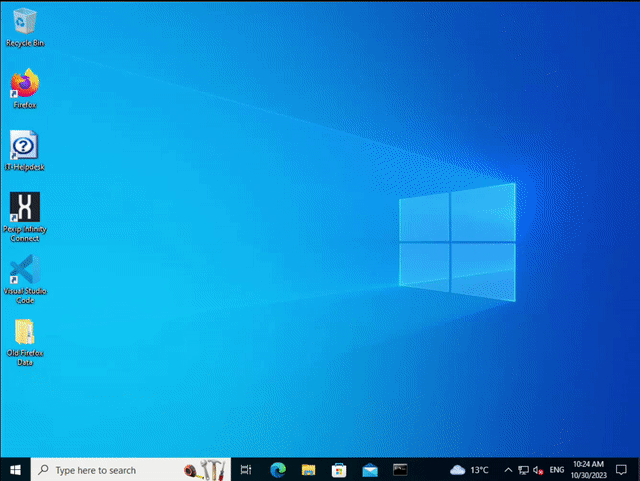Image resolution: width=640 pixels, height=481 pixels.
Task: Open the Recycle Bin desktop icon
Action: (24, 22)
